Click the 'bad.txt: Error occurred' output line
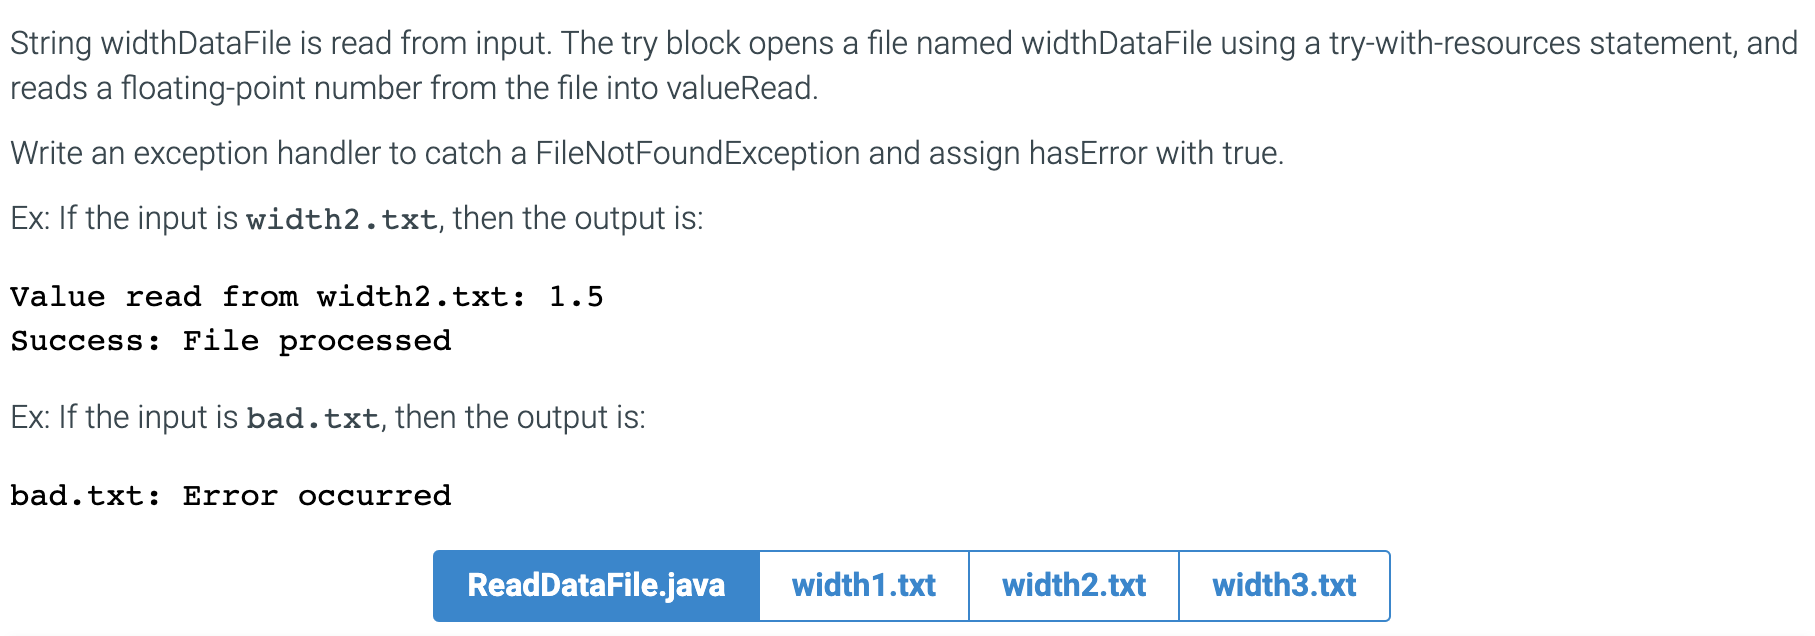Screen dimensions: 1815x636 tap(231, 495)
